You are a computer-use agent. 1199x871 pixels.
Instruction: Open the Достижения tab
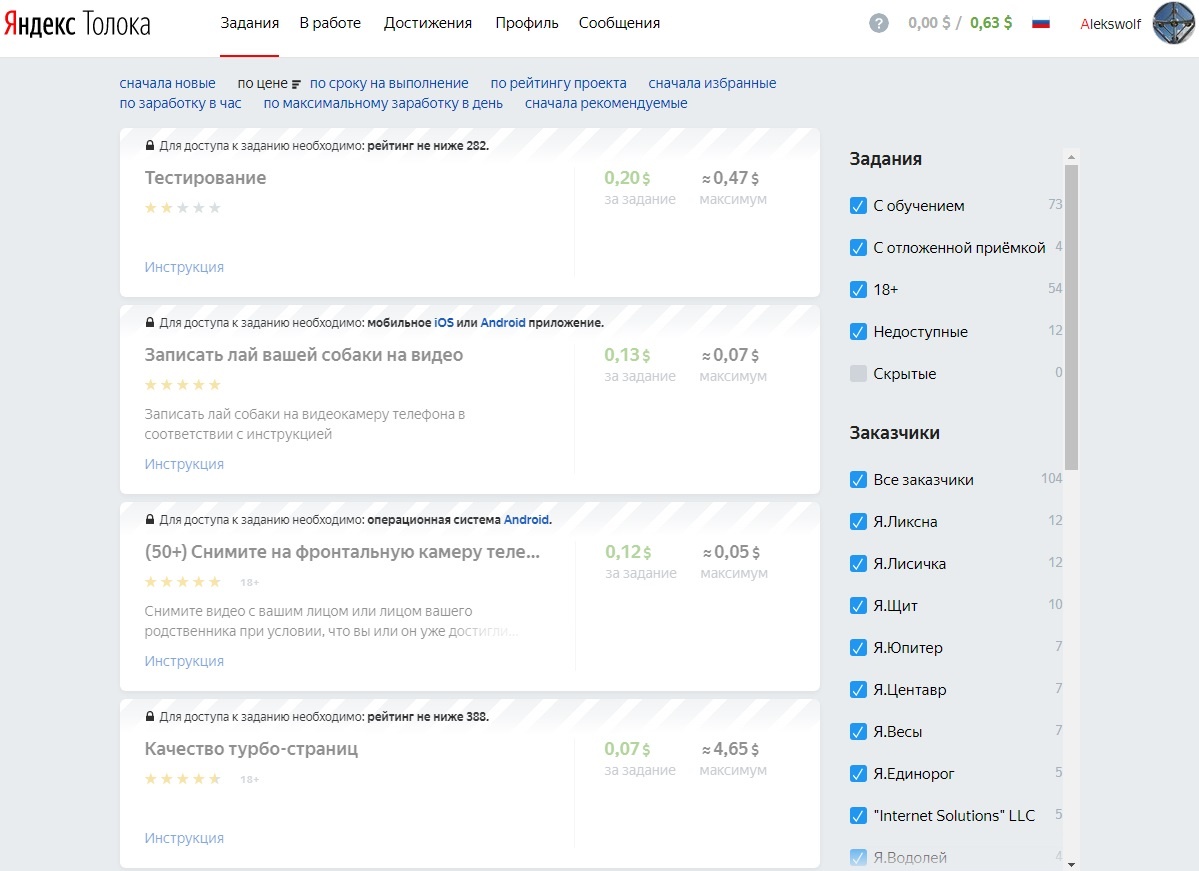coord(427,24)
